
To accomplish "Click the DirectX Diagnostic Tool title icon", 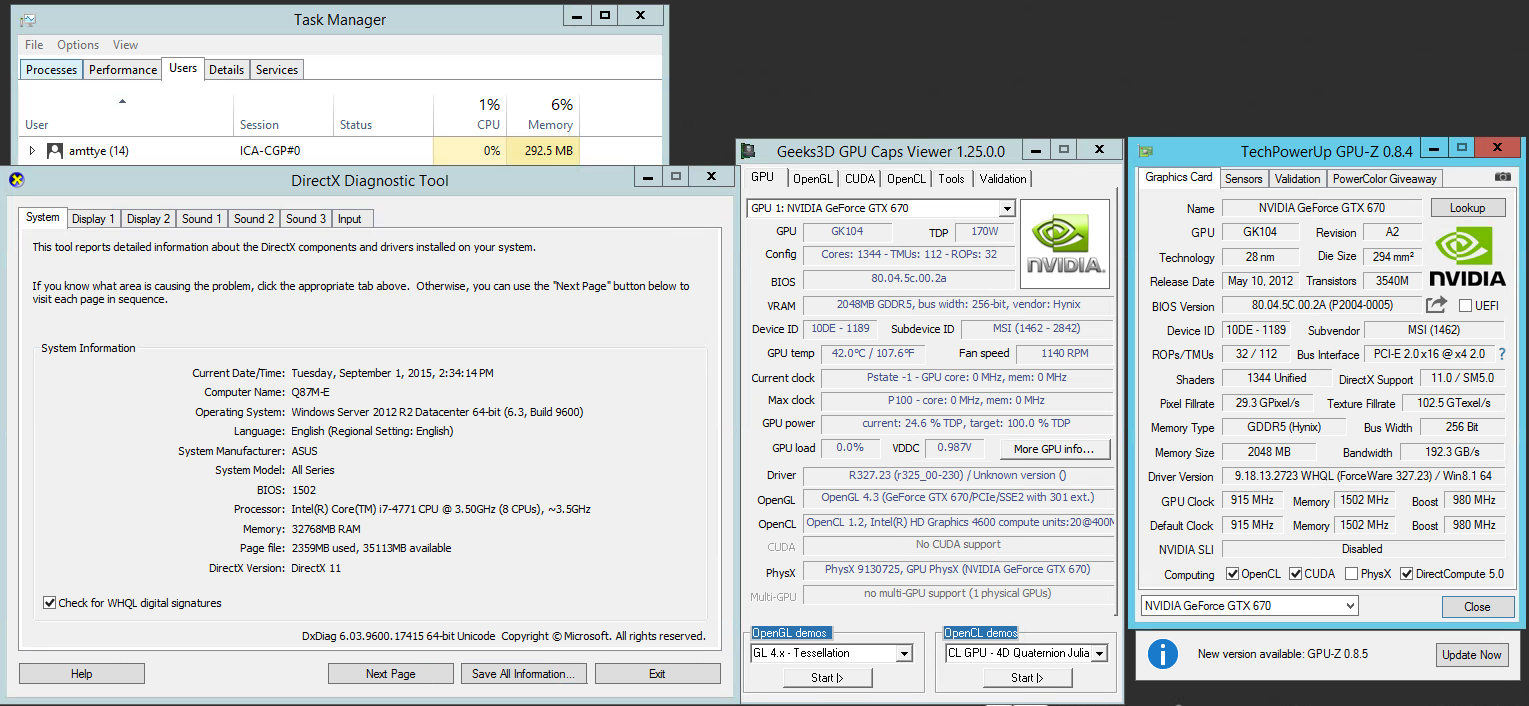I will [x=16, y=180].
